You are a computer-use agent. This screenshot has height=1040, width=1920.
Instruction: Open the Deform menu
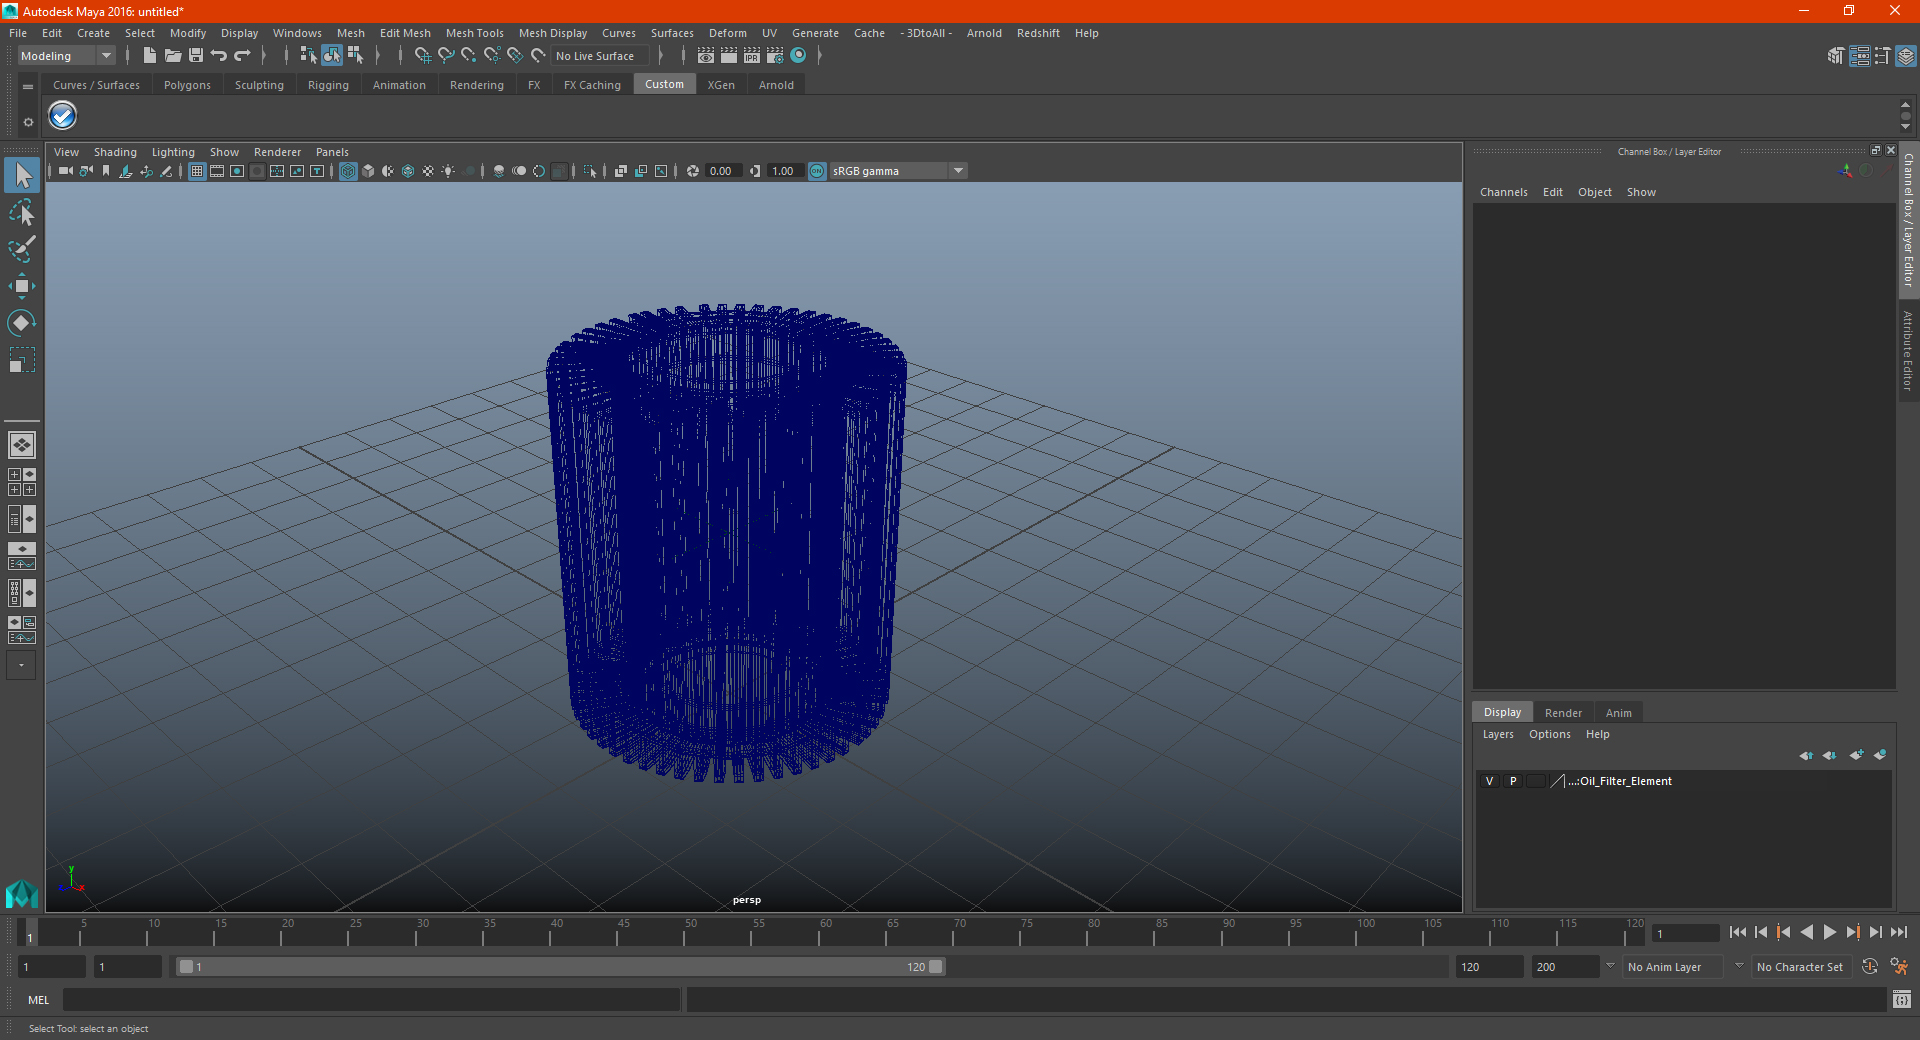[x=727, y=33]
